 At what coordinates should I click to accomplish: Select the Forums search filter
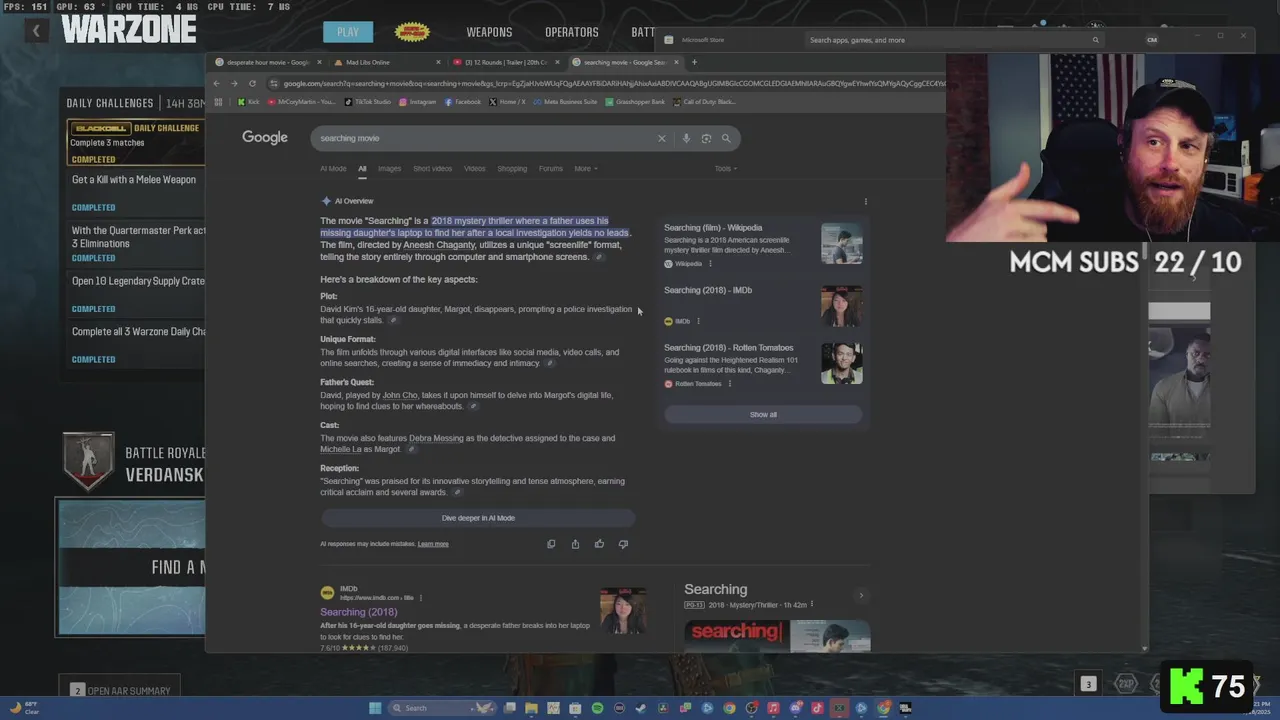click(x=551, y=168)
